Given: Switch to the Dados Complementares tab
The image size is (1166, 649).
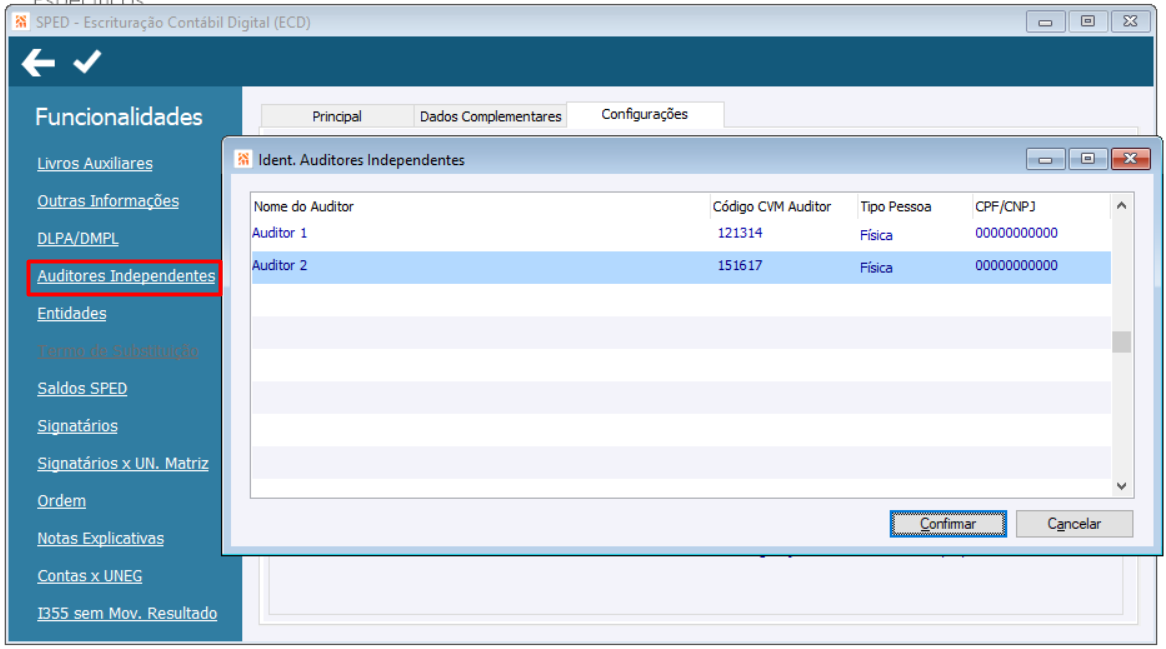Looking at the screenshot, I should click(x=490, y=116).
